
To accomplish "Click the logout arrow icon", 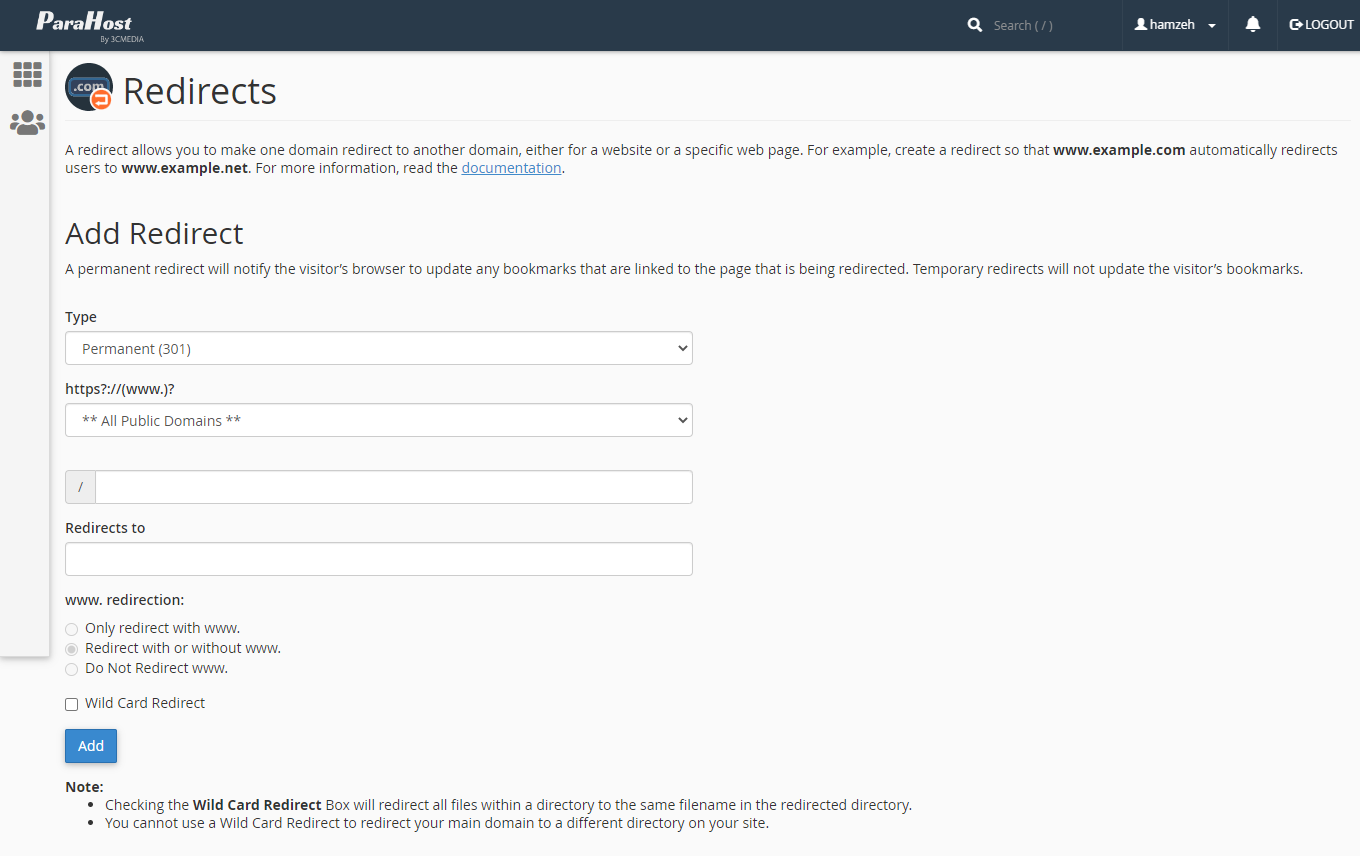I will point(1296,25).
